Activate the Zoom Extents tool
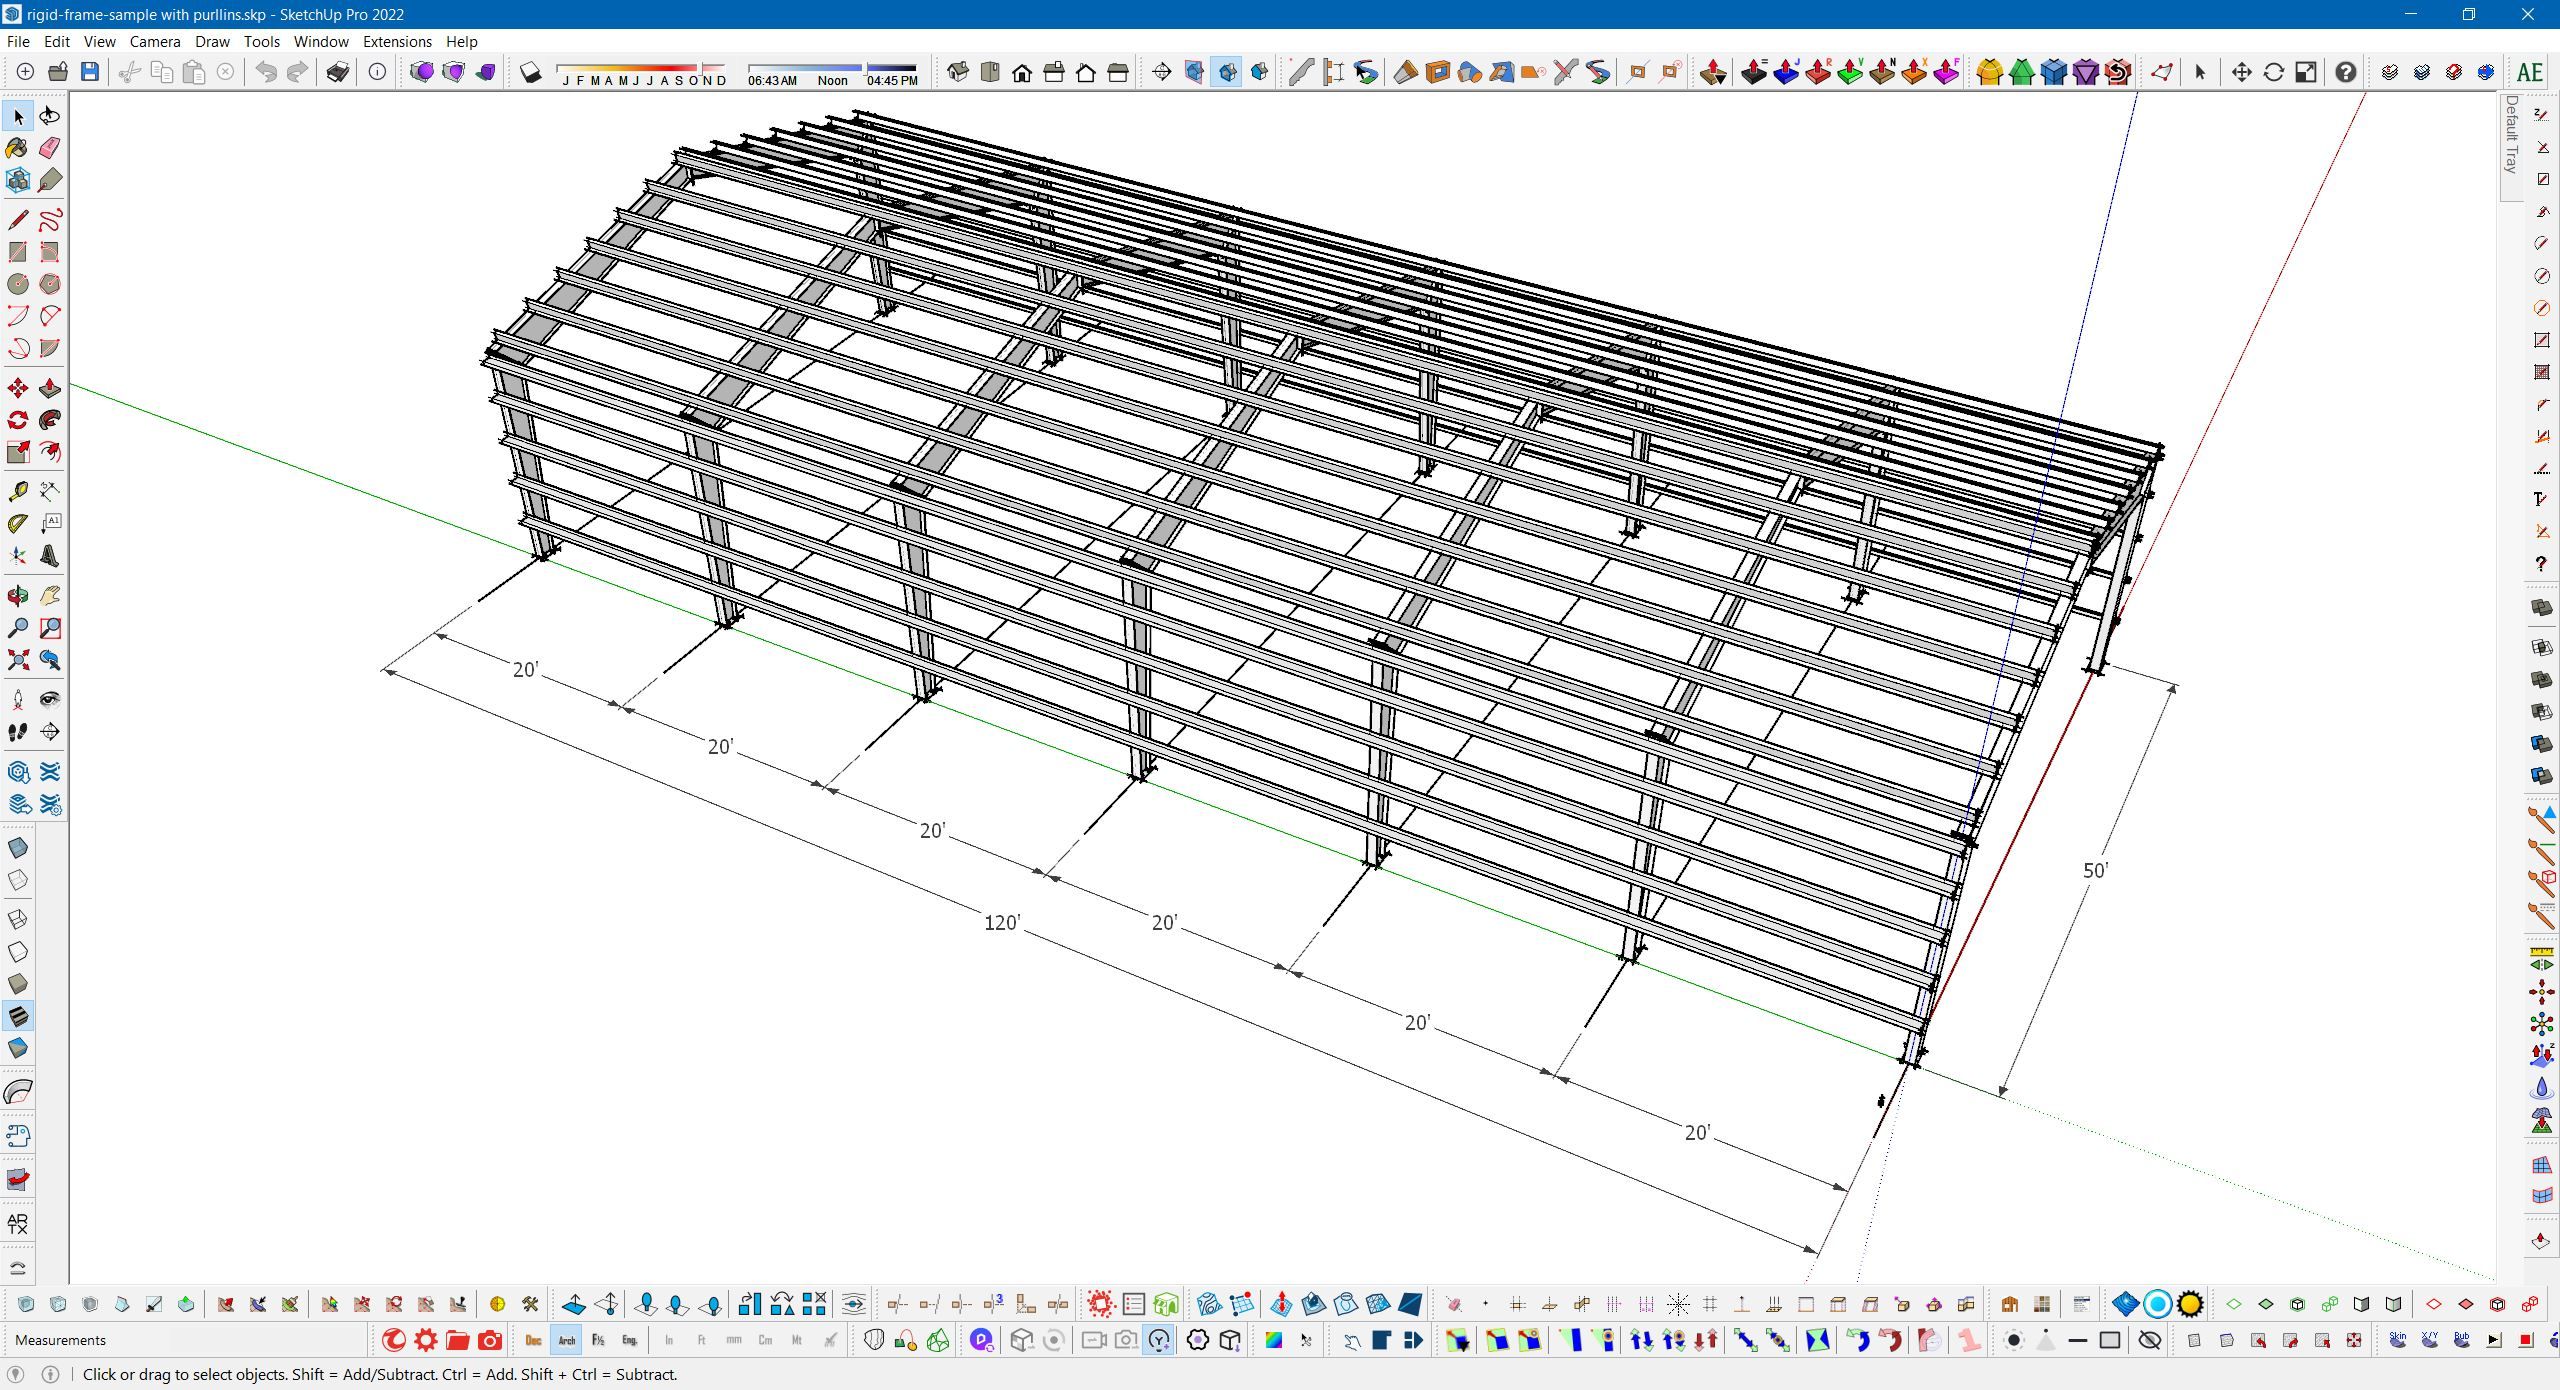 click(x=17, y=660)
